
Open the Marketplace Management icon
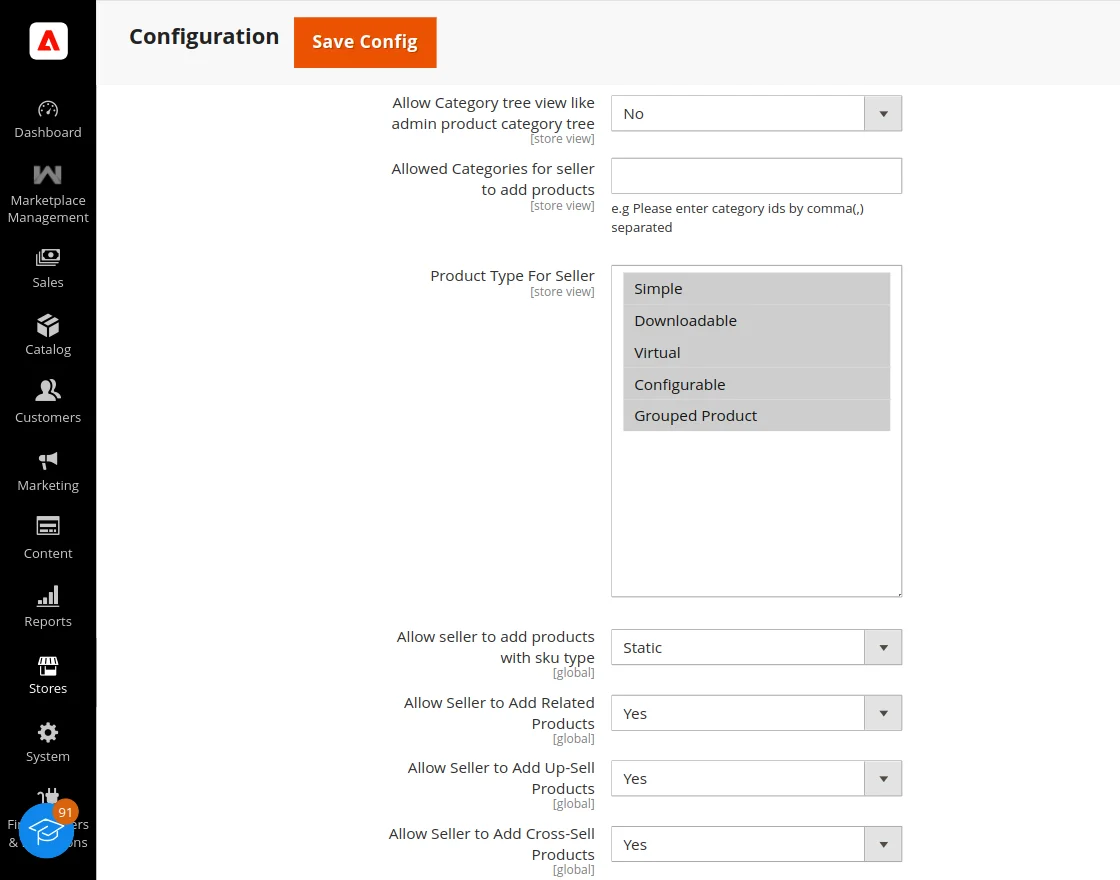(48, 175)
